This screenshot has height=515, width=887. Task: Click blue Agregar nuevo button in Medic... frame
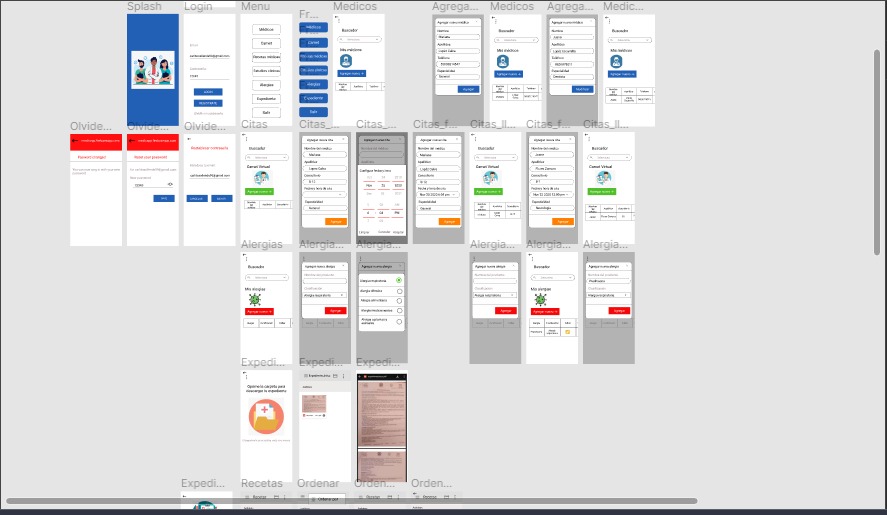click(622, 74)
